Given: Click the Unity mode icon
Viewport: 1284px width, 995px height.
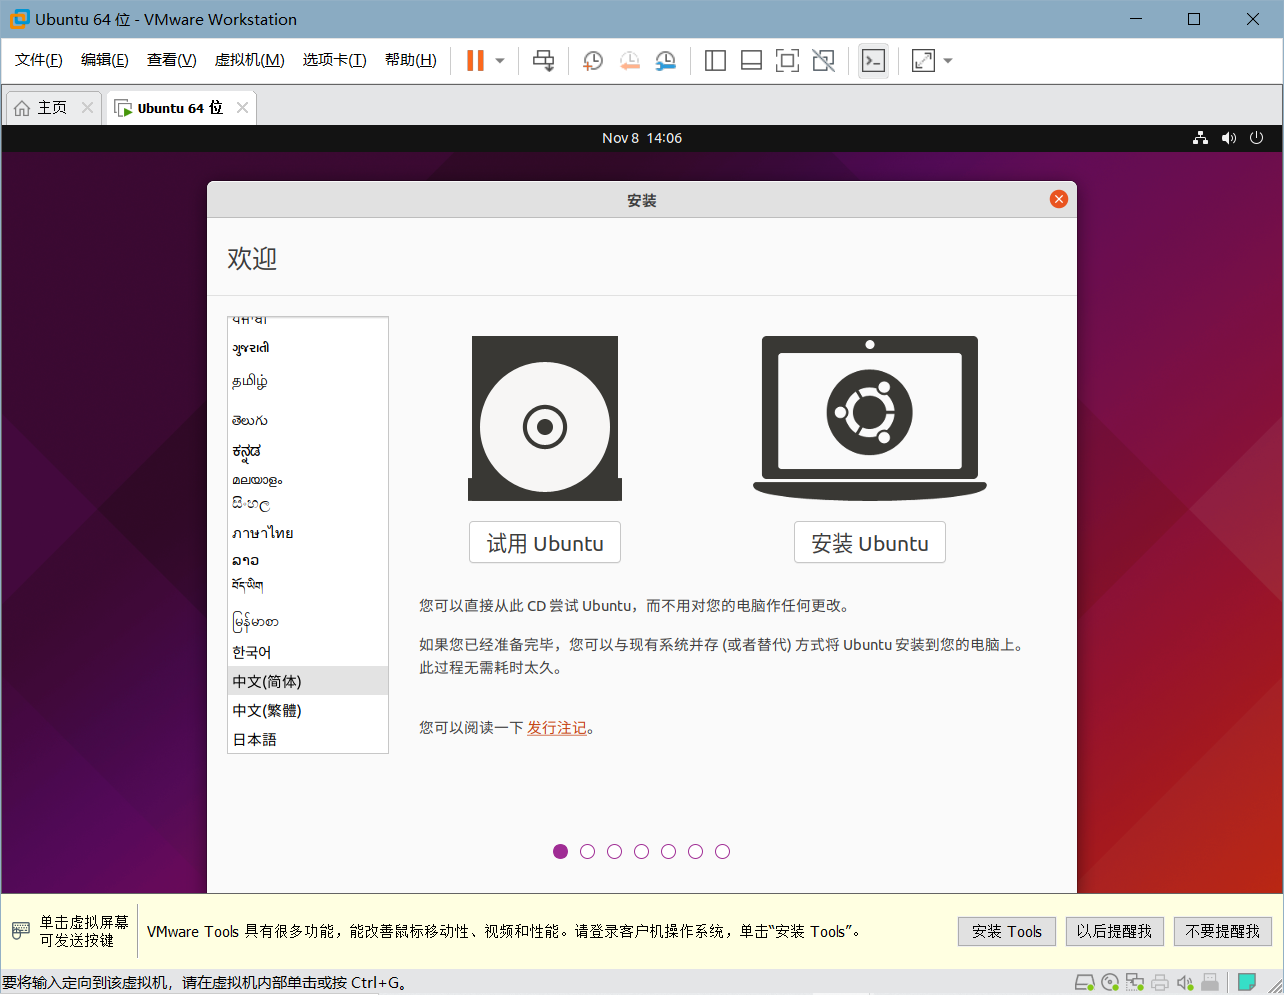Looking at the screenshot, I should point(823,61).
